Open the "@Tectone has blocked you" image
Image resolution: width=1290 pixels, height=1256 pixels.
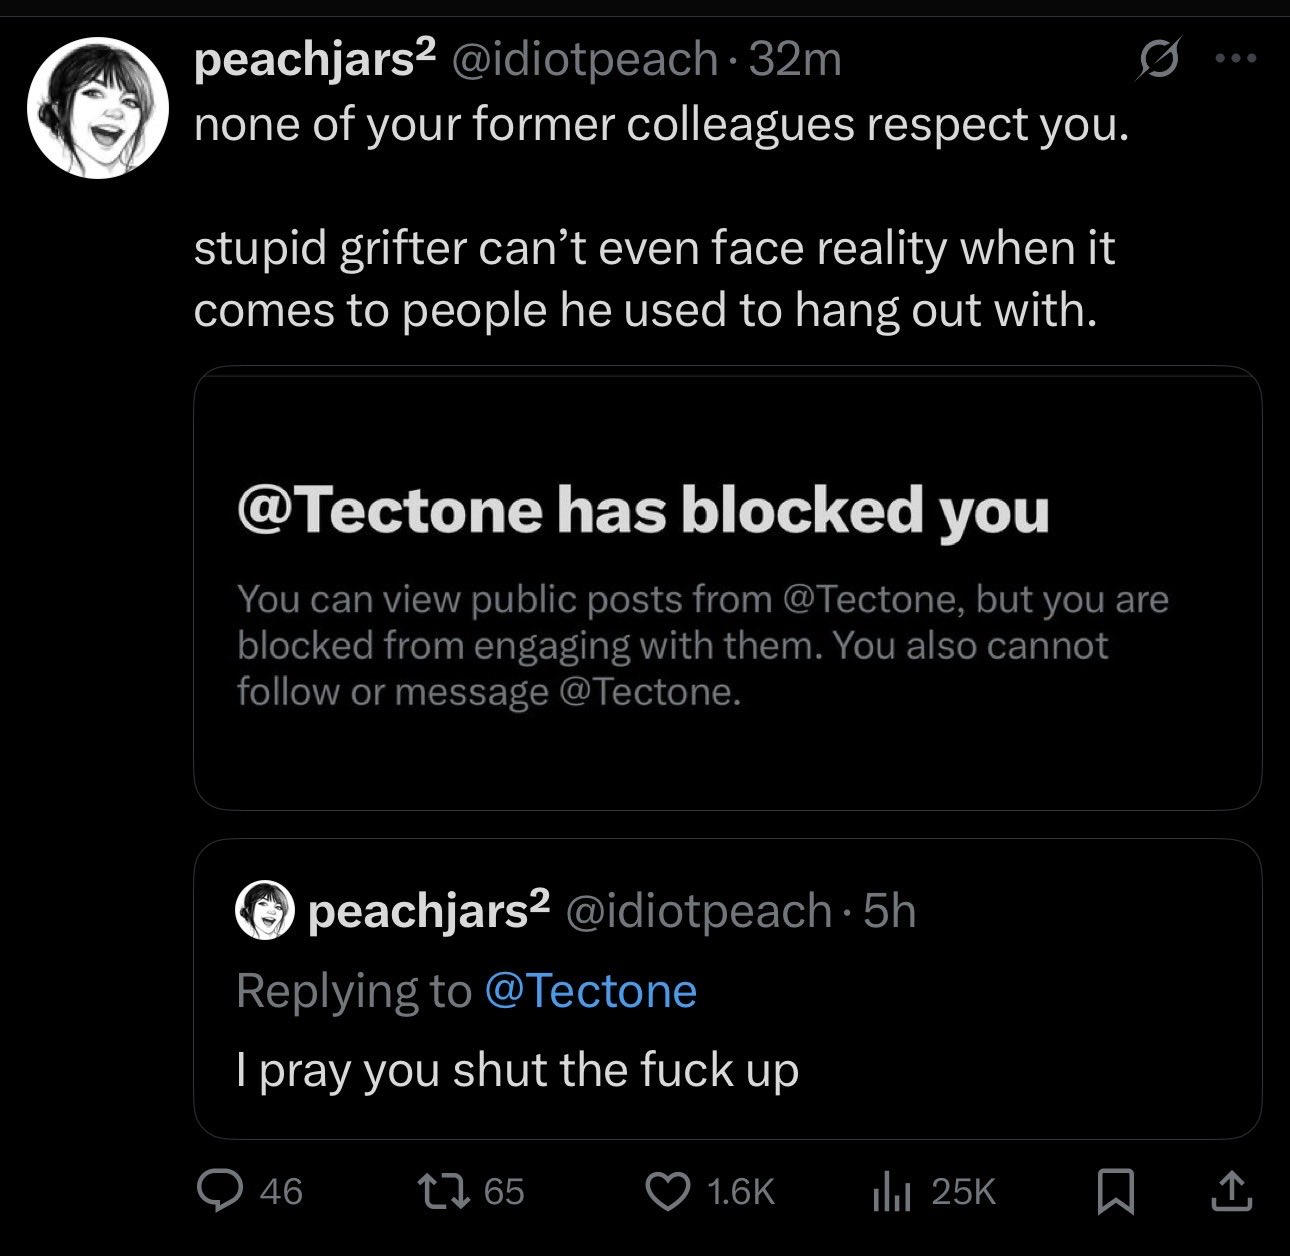(x=727, y=588)
